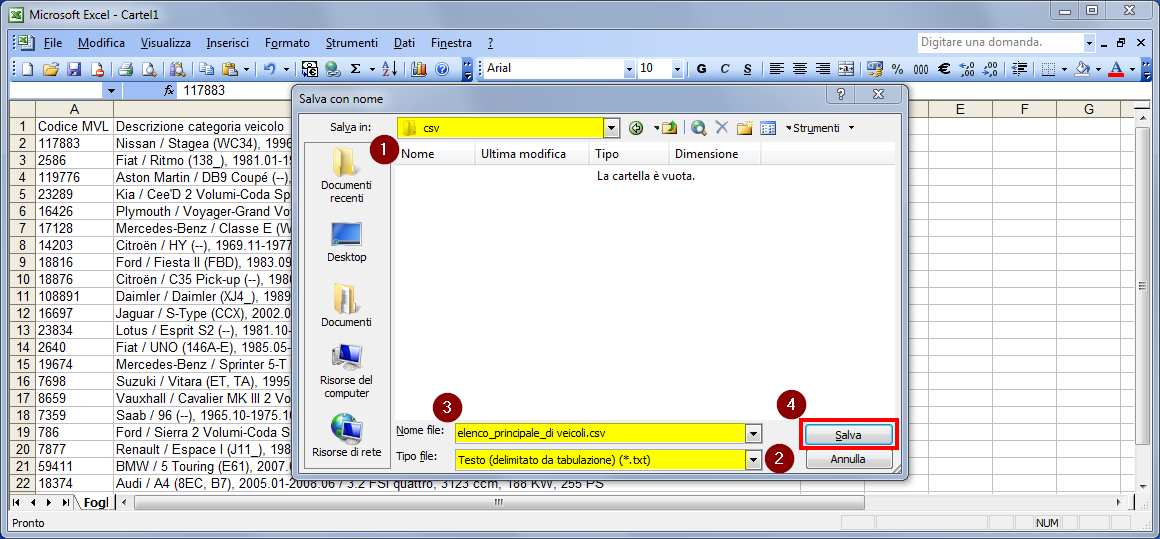Expand the Nome file dropdown arrow
The height and width of the screenshot is (539, 1160).
754,433
